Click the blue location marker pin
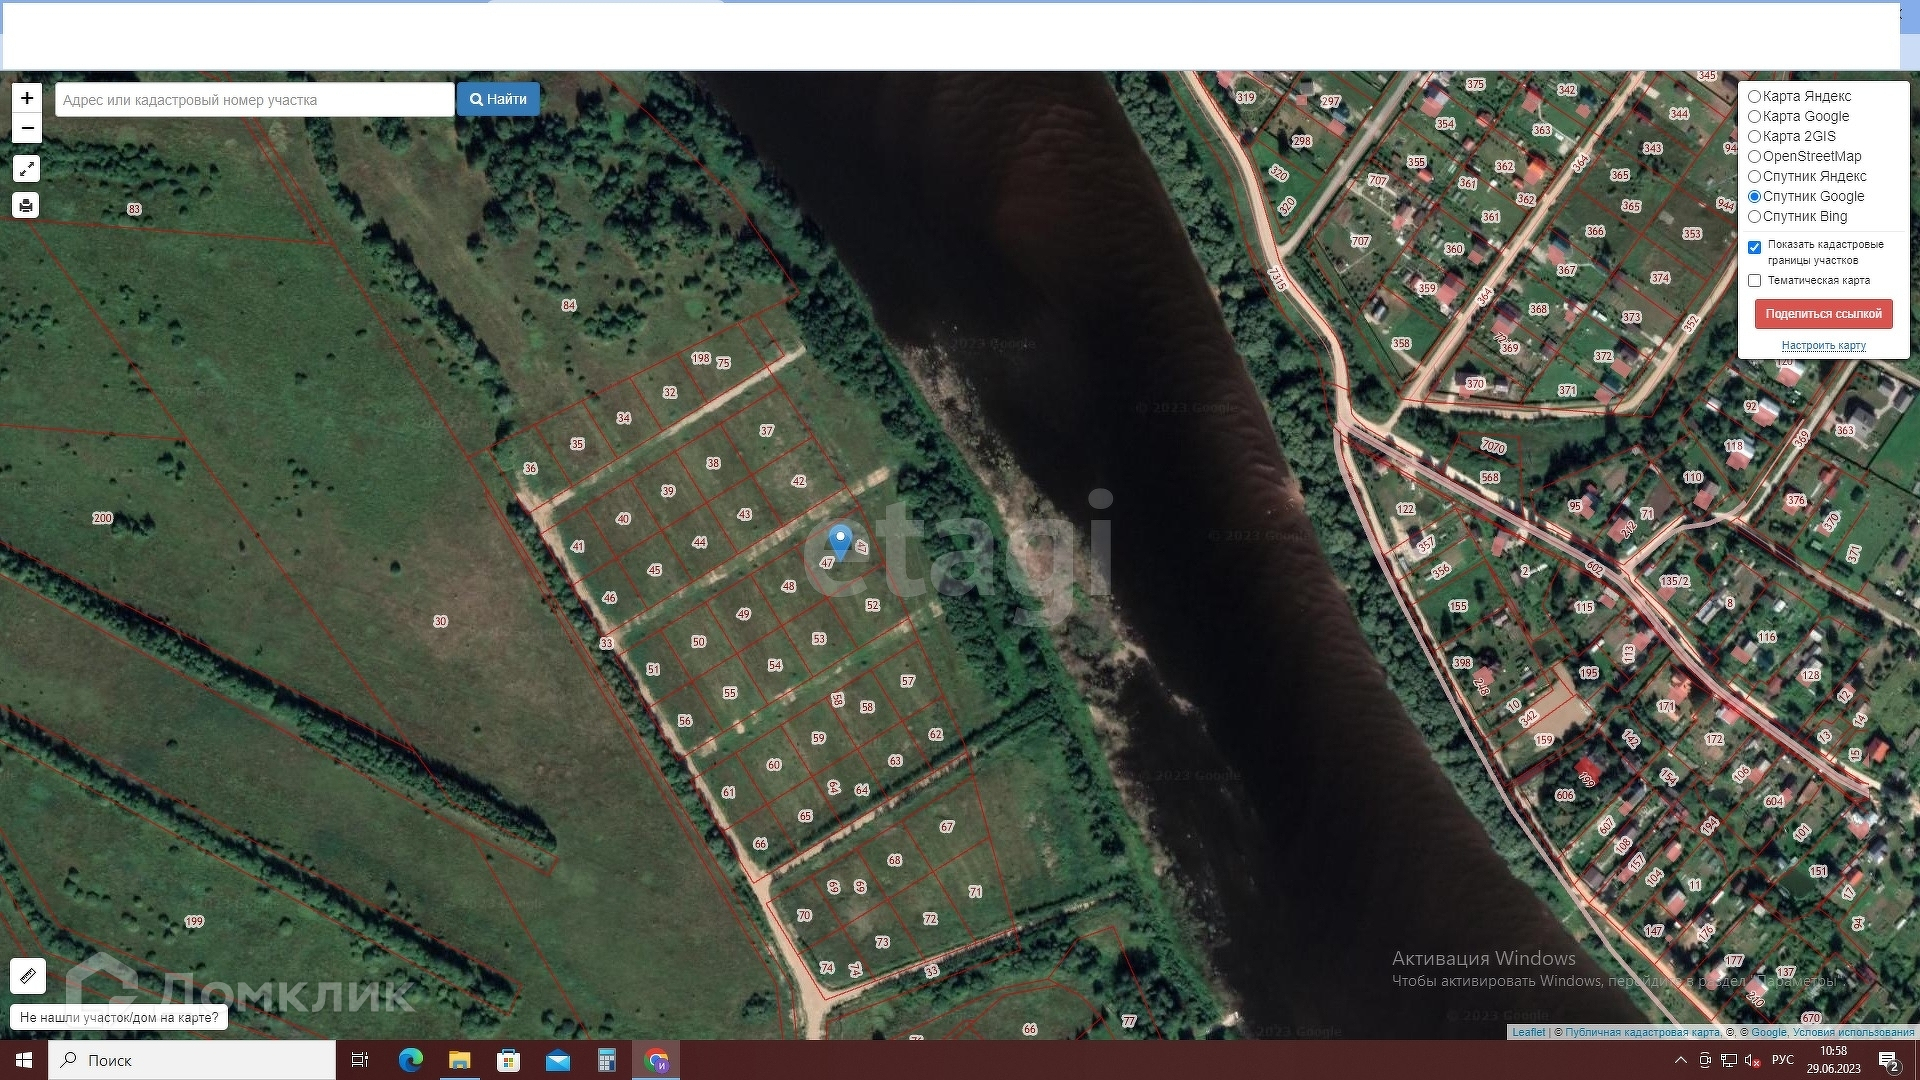Viewport: 1920px width, 1080px height. (x=840, y=541)
